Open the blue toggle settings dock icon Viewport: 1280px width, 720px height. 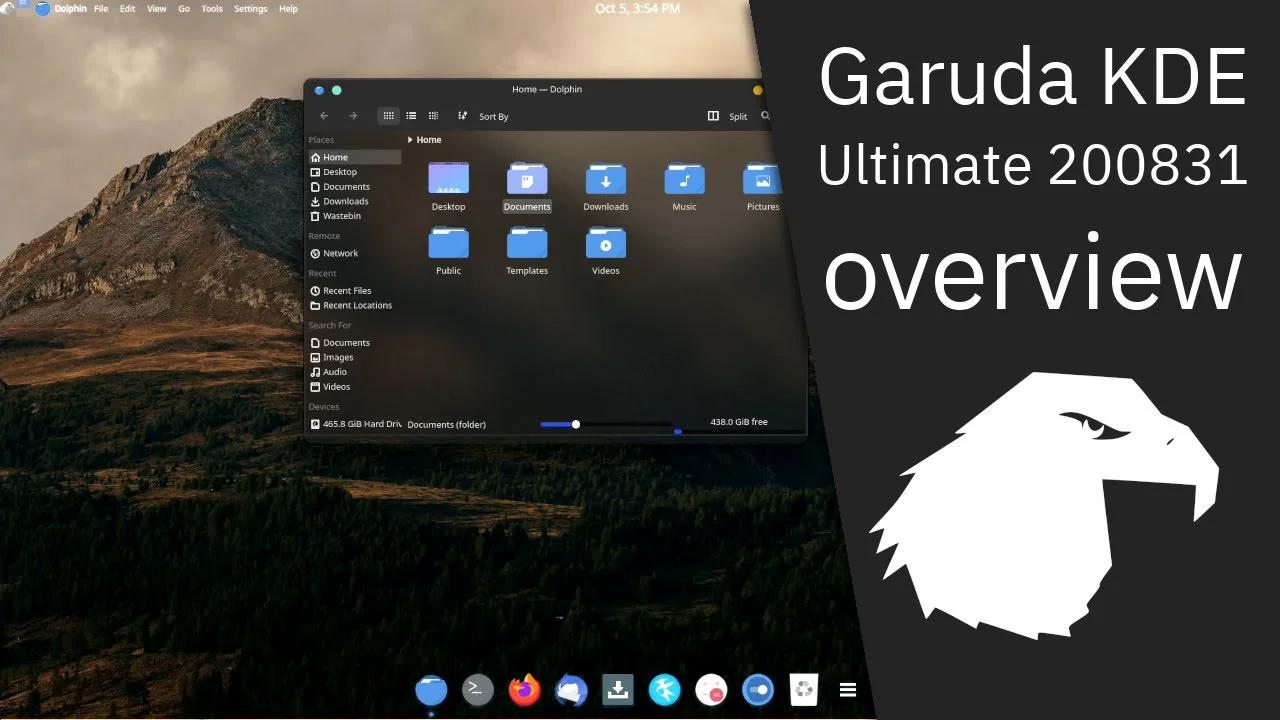pyautogui.click(x=758, y=689)
